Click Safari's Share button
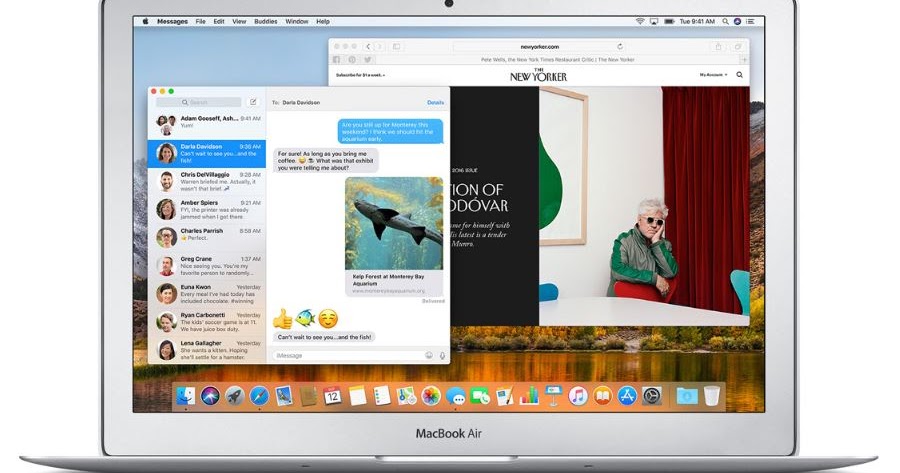The height and width of the screenshot is (473, 900). coord(717,46)
